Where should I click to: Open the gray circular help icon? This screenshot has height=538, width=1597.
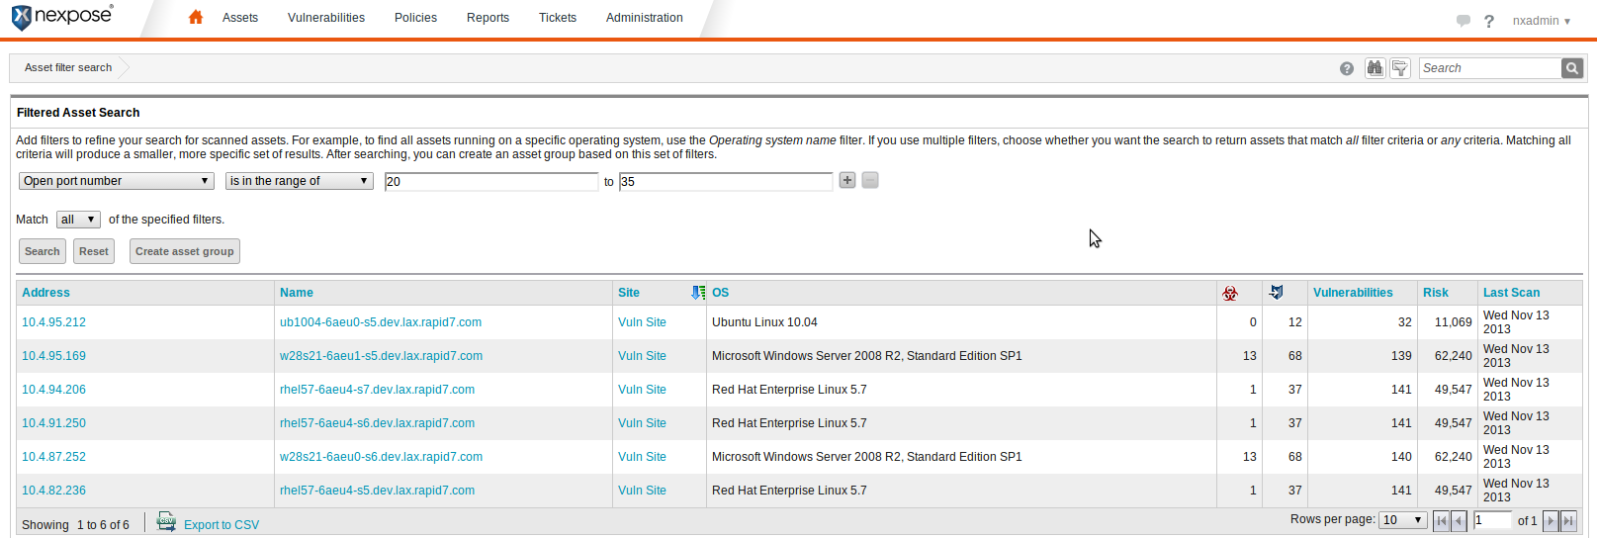pyautogui.click(x=1347, y=68)
